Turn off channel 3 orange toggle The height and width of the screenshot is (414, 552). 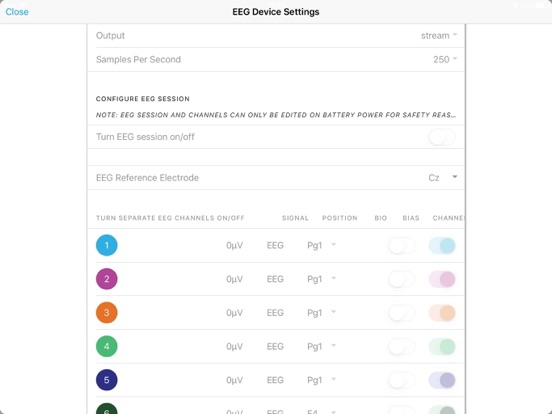[442, 313]
